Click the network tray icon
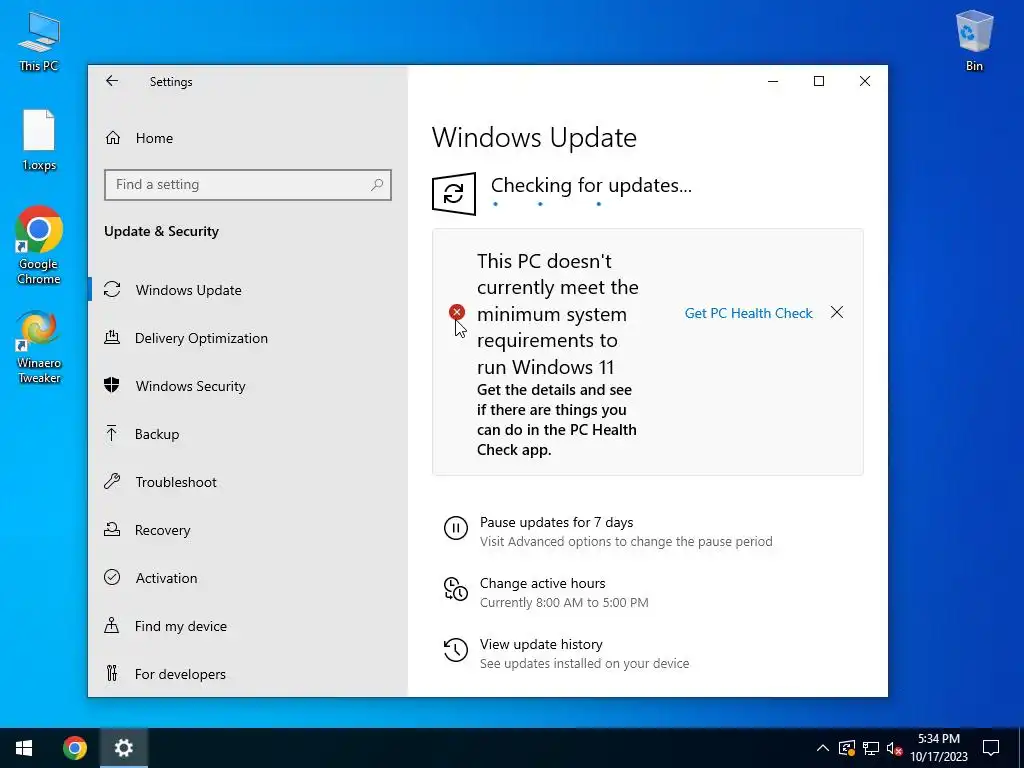This screenshot has height=768, width=1024. (871, 748)
